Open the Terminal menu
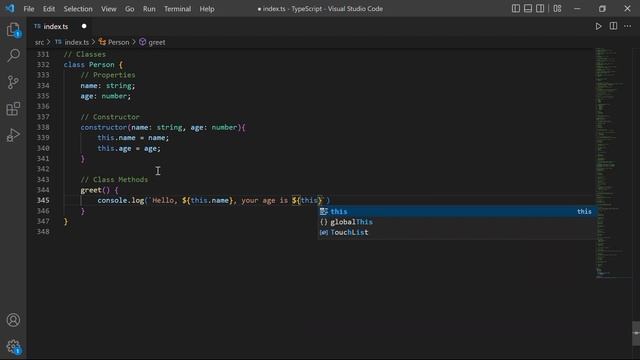The width and height of the screenshot is (640, 360). pos(177,9)
